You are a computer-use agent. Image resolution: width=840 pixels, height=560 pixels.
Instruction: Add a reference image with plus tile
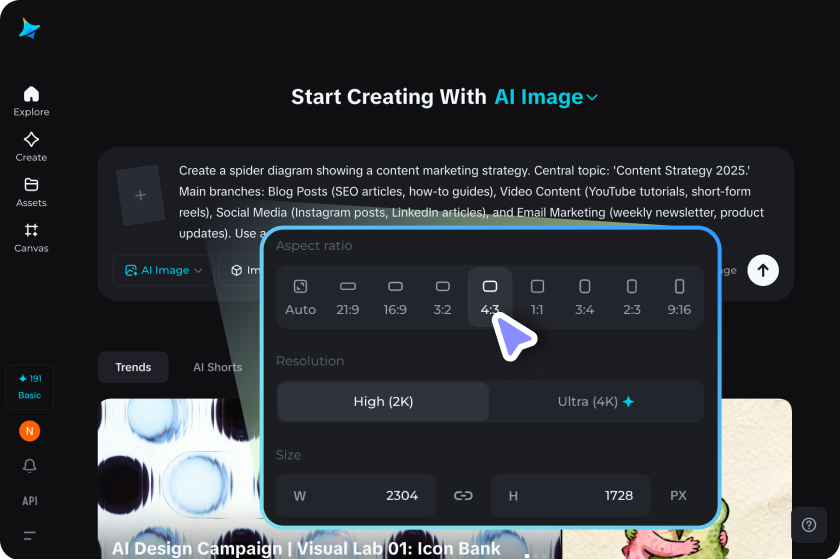pos(140,195)
